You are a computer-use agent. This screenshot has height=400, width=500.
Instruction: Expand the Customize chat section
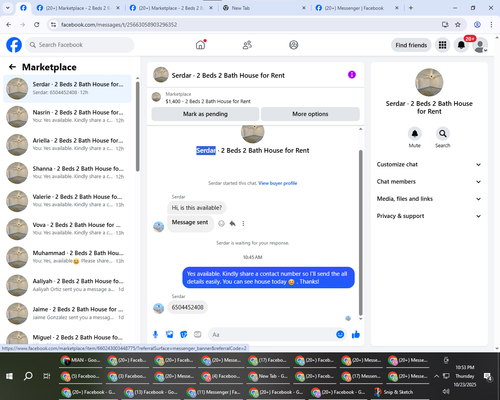coord(429,164)
